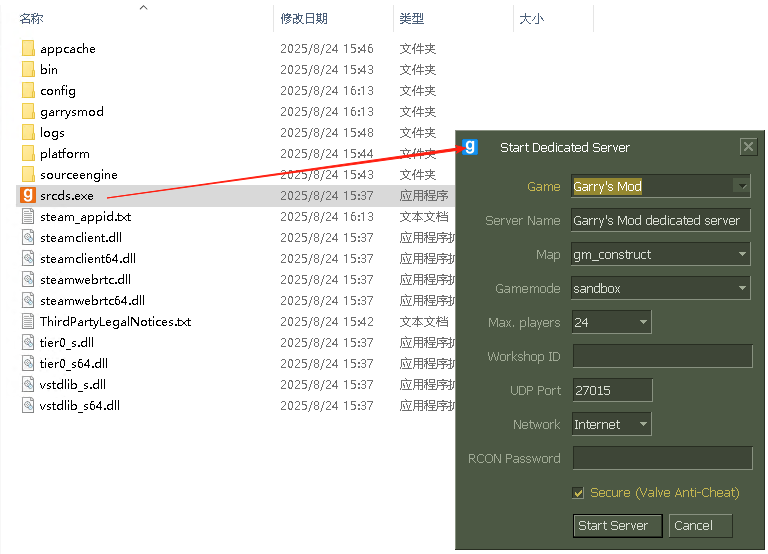Select the sourceengine folder name
Screen dimensions: 768x554
tap(79, 175)
